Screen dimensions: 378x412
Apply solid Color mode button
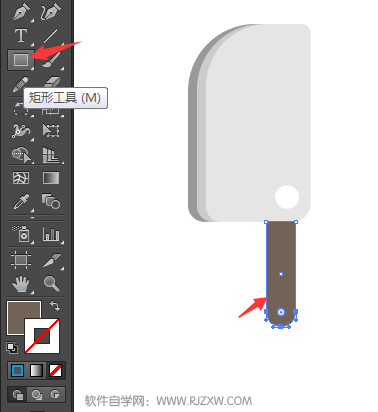17,370
